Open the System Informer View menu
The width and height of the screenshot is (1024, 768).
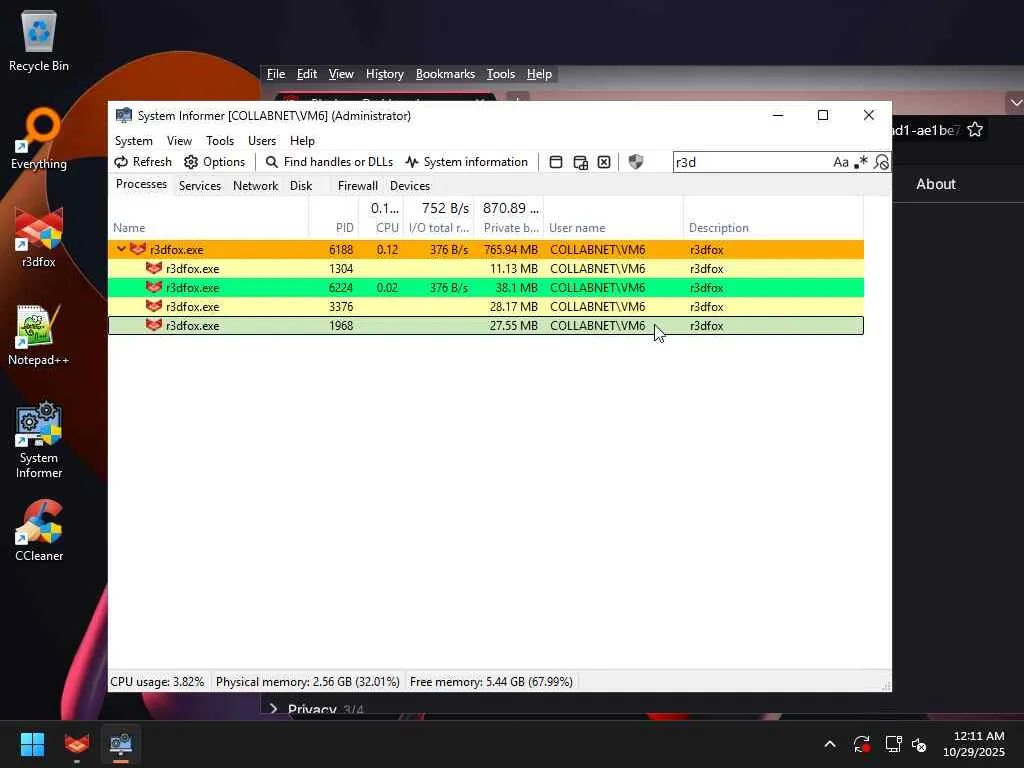click(x=179, y=141)
